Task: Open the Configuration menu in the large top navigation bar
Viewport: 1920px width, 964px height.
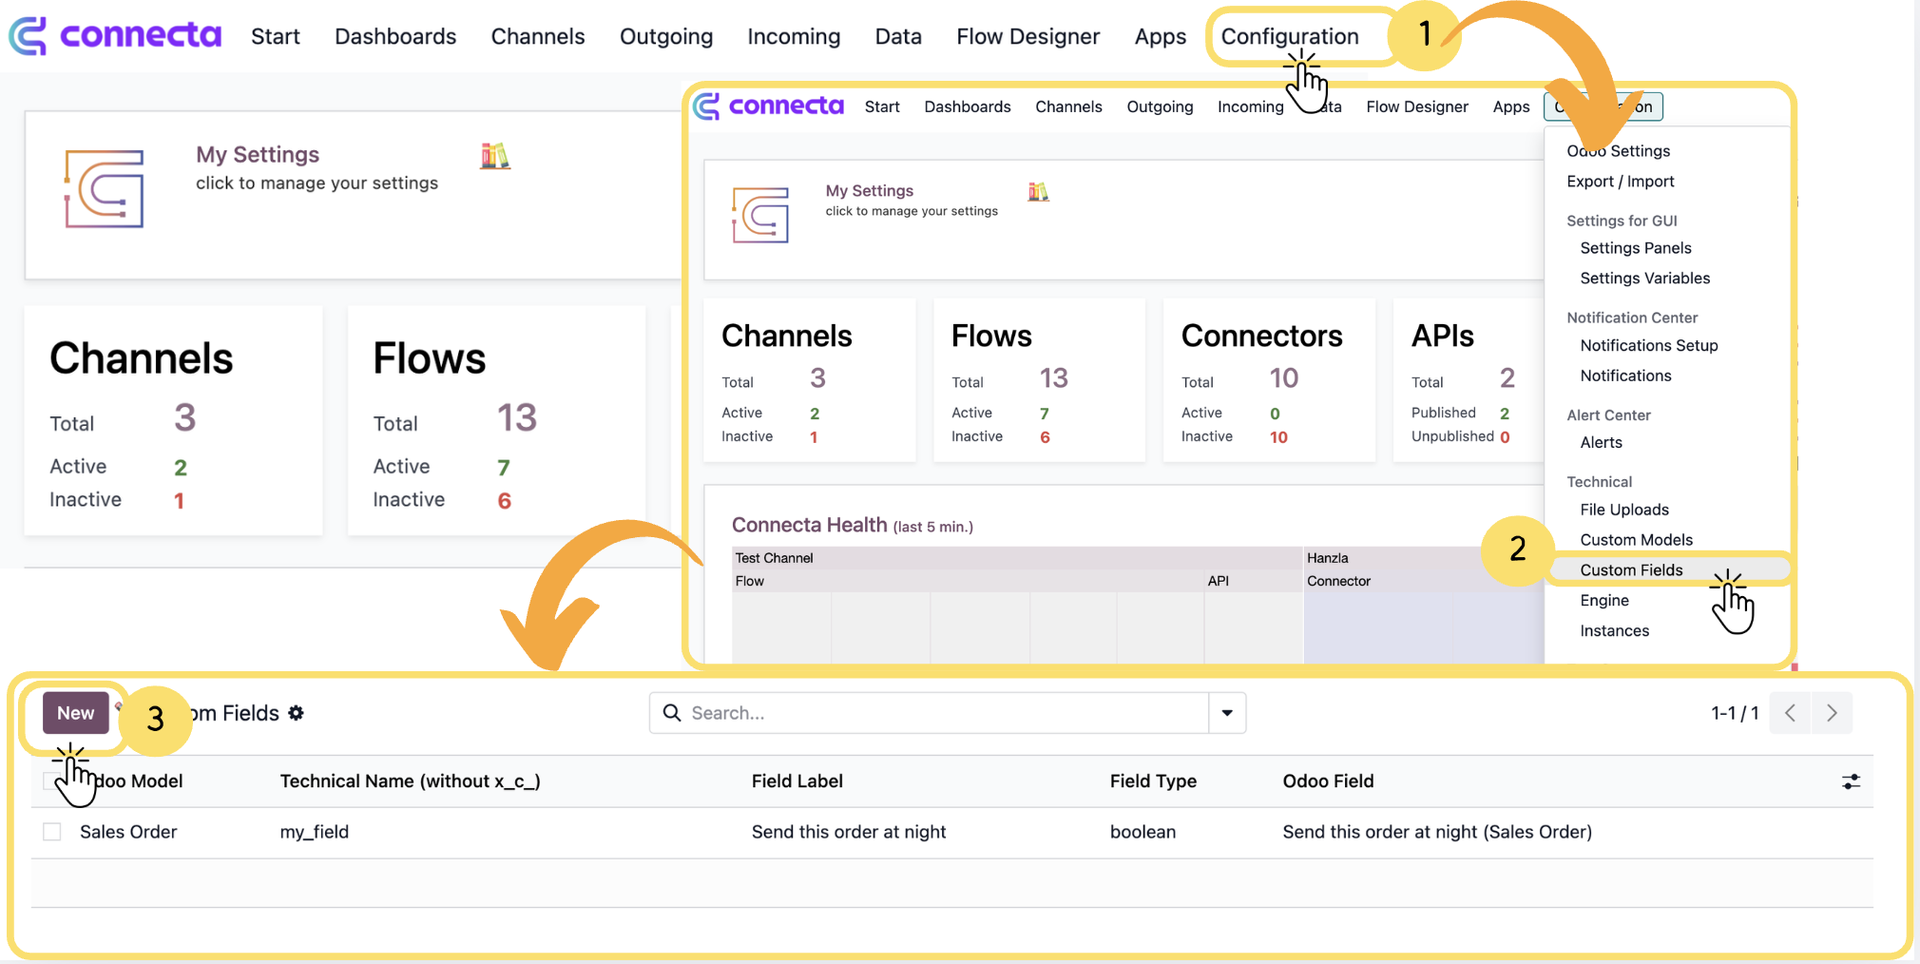Action: click(x=1290, y=36)
